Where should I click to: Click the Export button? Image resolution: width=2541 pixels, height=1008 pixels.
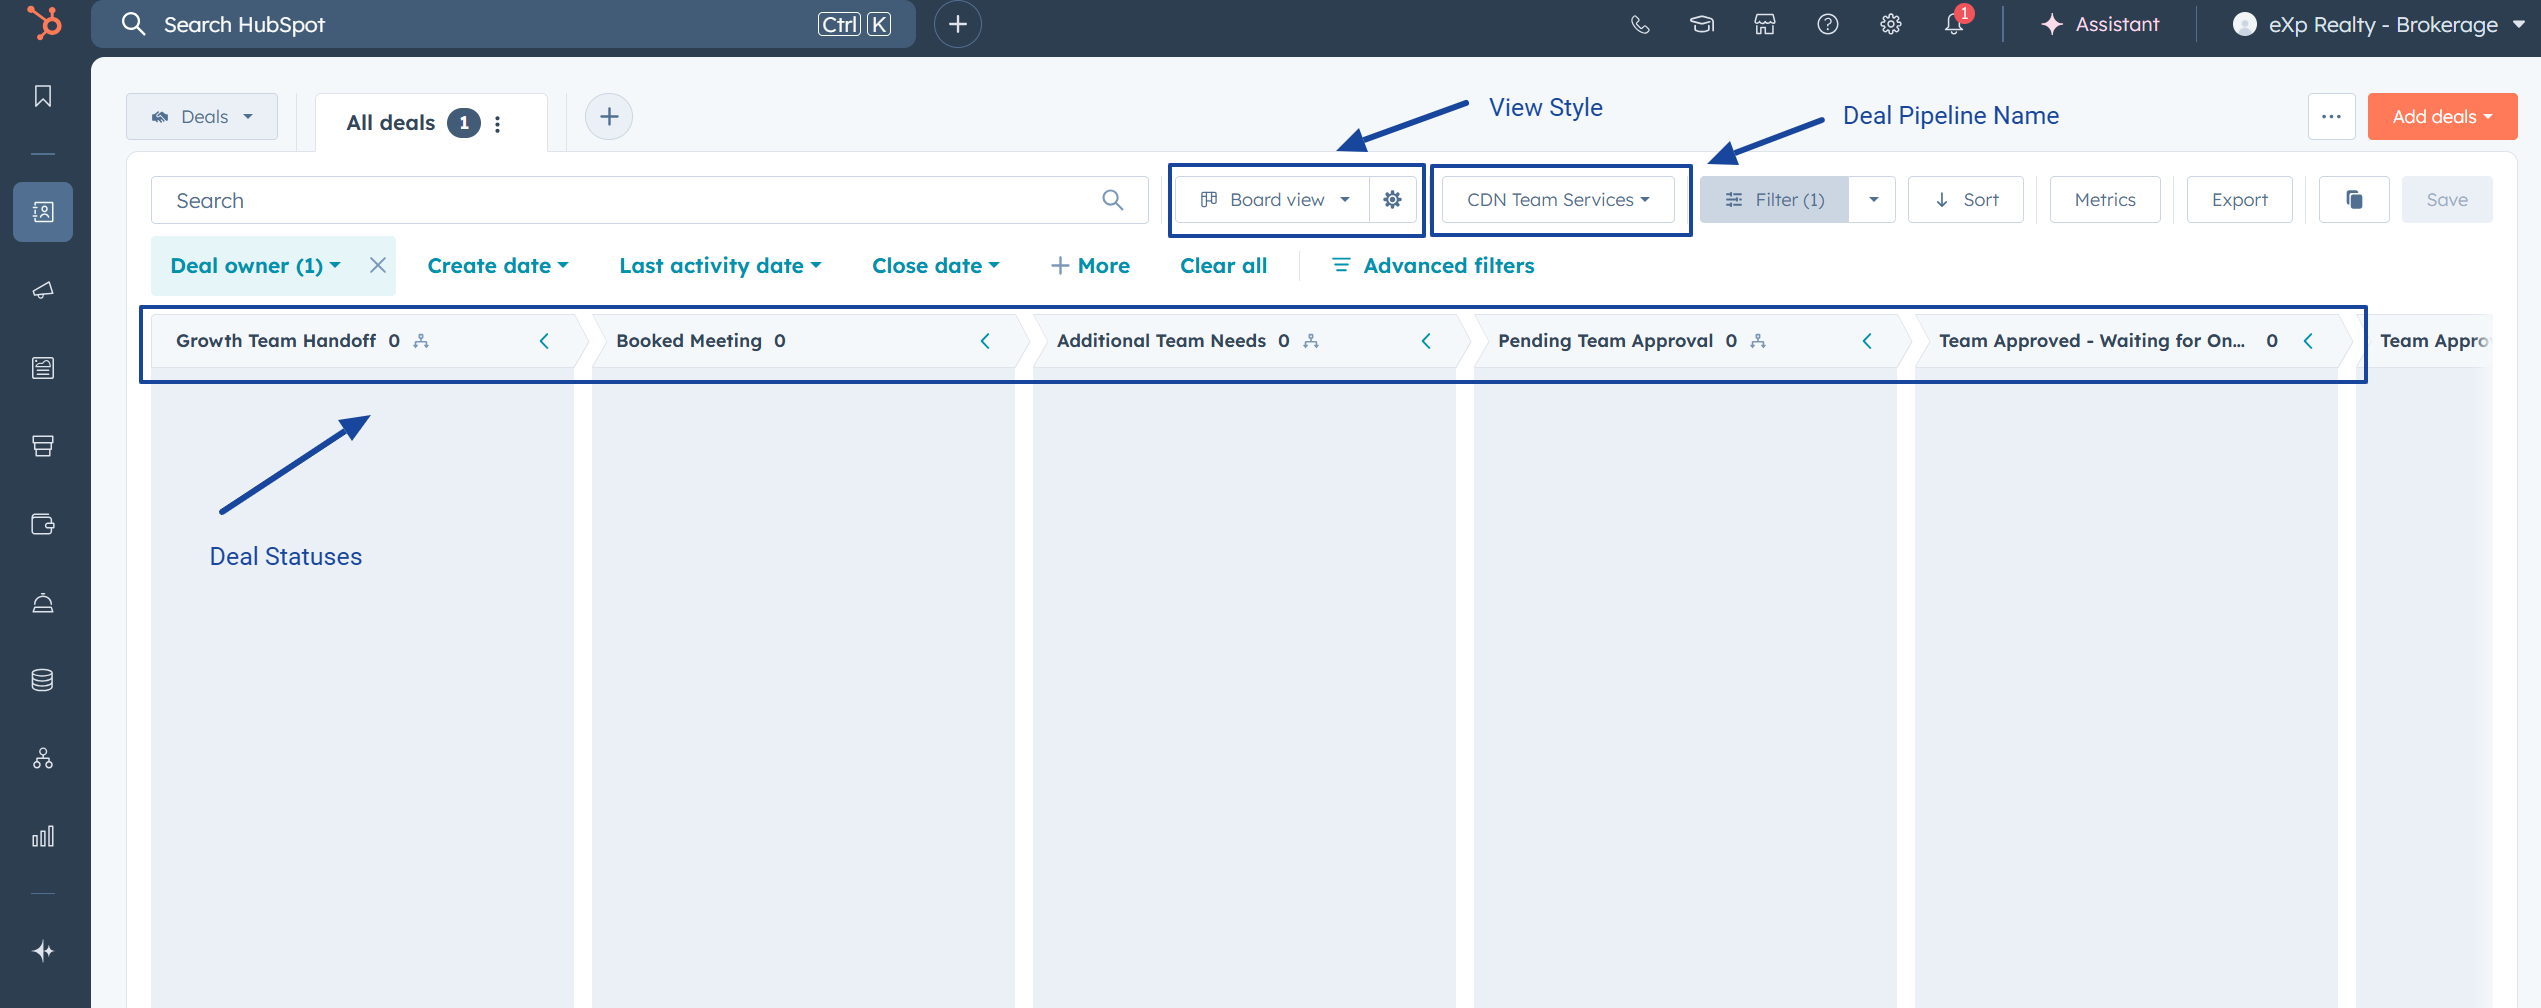2240,200
